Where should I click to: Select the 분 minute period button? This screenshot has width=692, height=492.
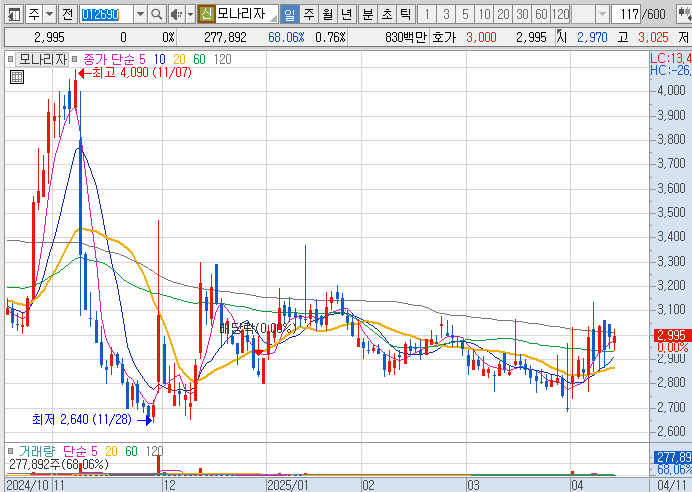(368, 14)
